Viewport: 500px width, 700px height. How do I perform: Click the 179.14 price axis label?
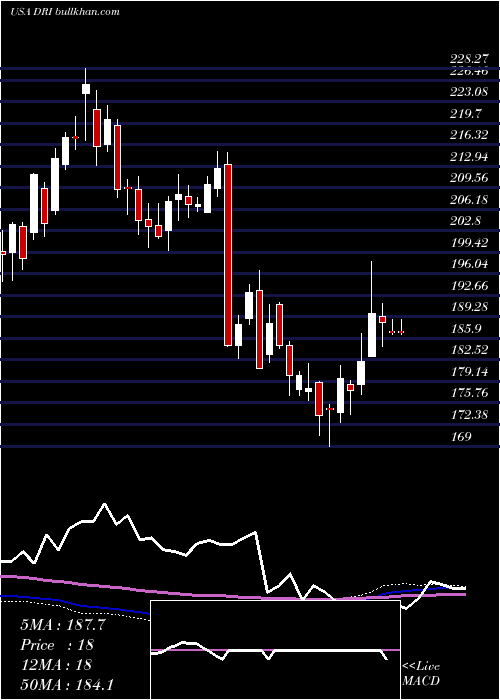tap(469, 371)
